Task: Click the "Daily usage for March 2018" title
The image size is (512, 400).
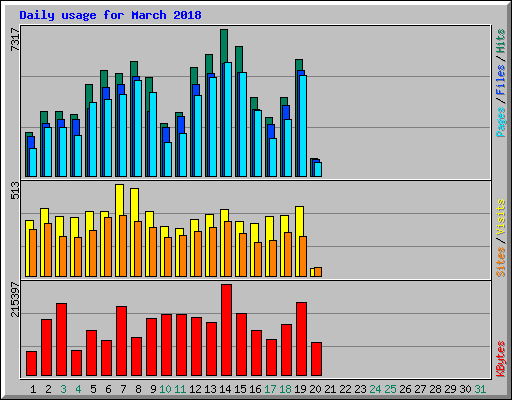Action: coord(110,16)
